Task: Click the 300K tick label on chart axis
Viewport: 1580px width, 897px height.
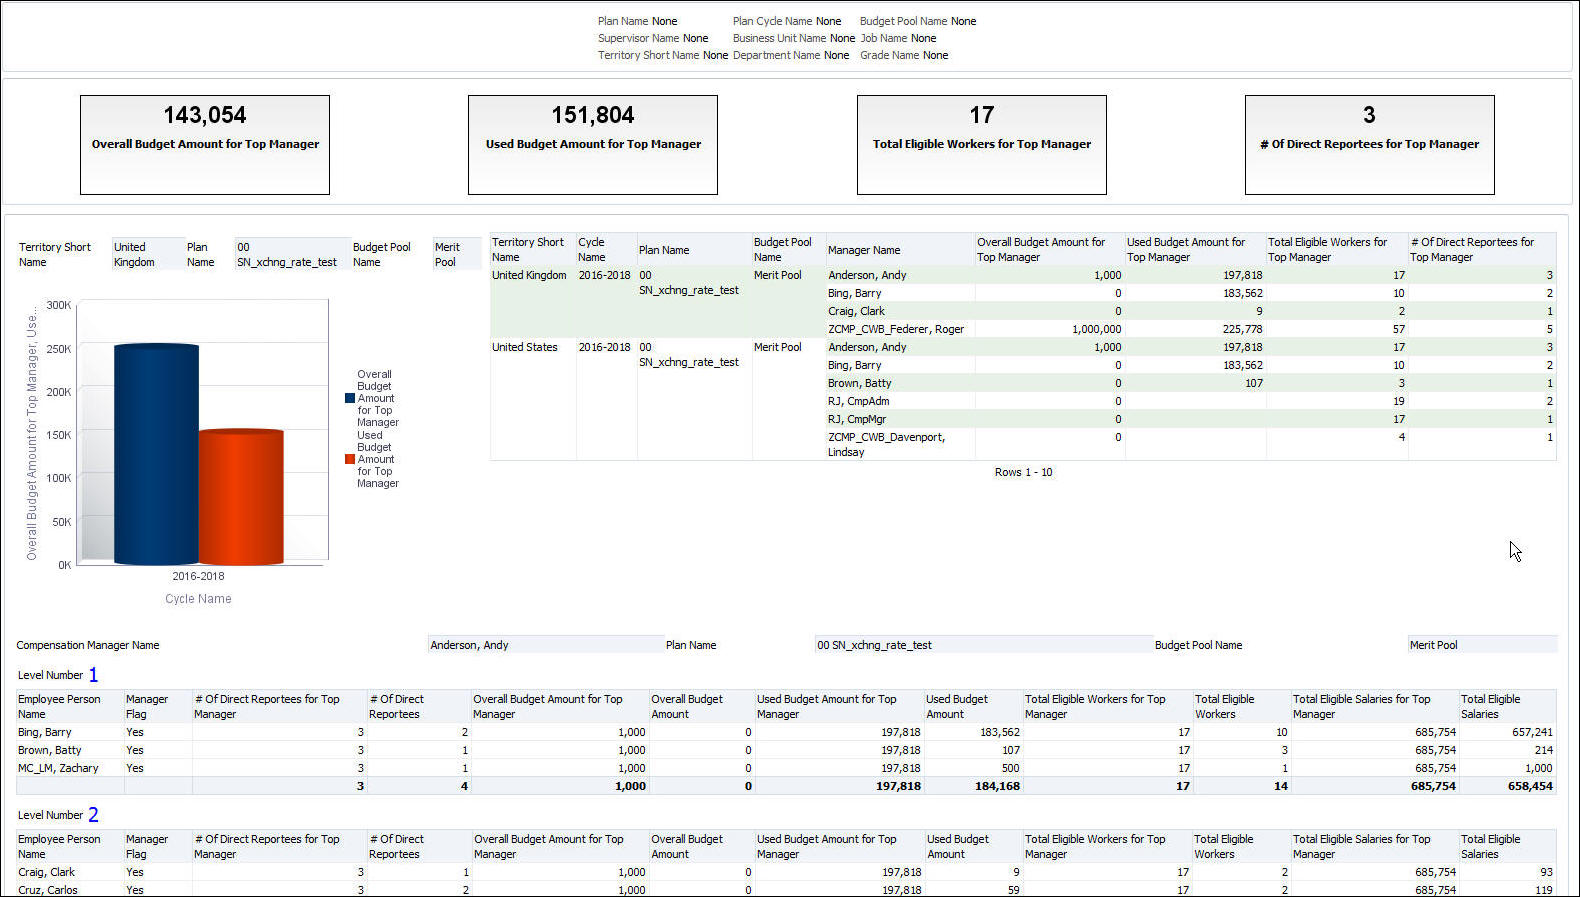Action: coord(59,305)
